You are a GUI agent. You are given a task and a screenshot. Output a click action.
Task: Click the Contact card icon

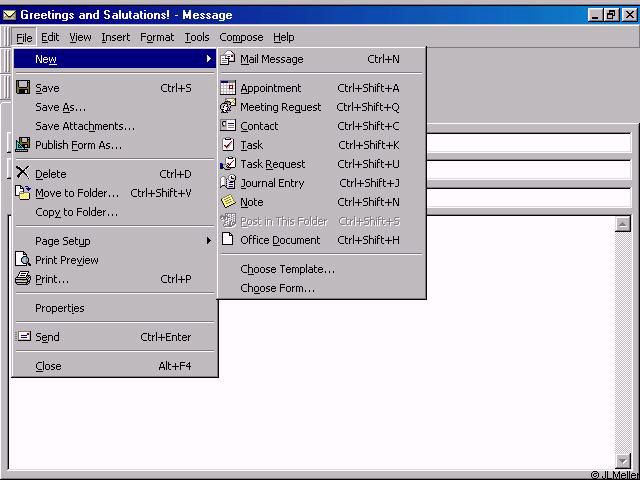[x=228, y=126]
